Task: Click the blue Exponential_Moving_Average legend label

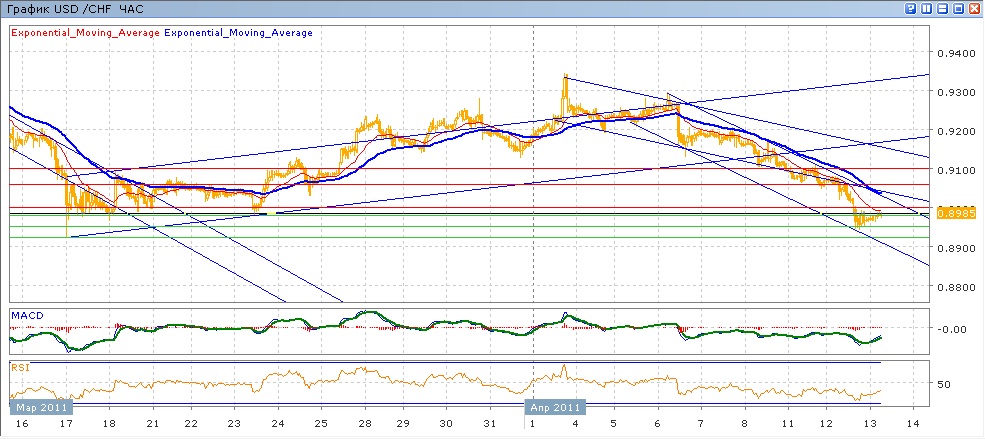Action: click(x=238, y=33)
